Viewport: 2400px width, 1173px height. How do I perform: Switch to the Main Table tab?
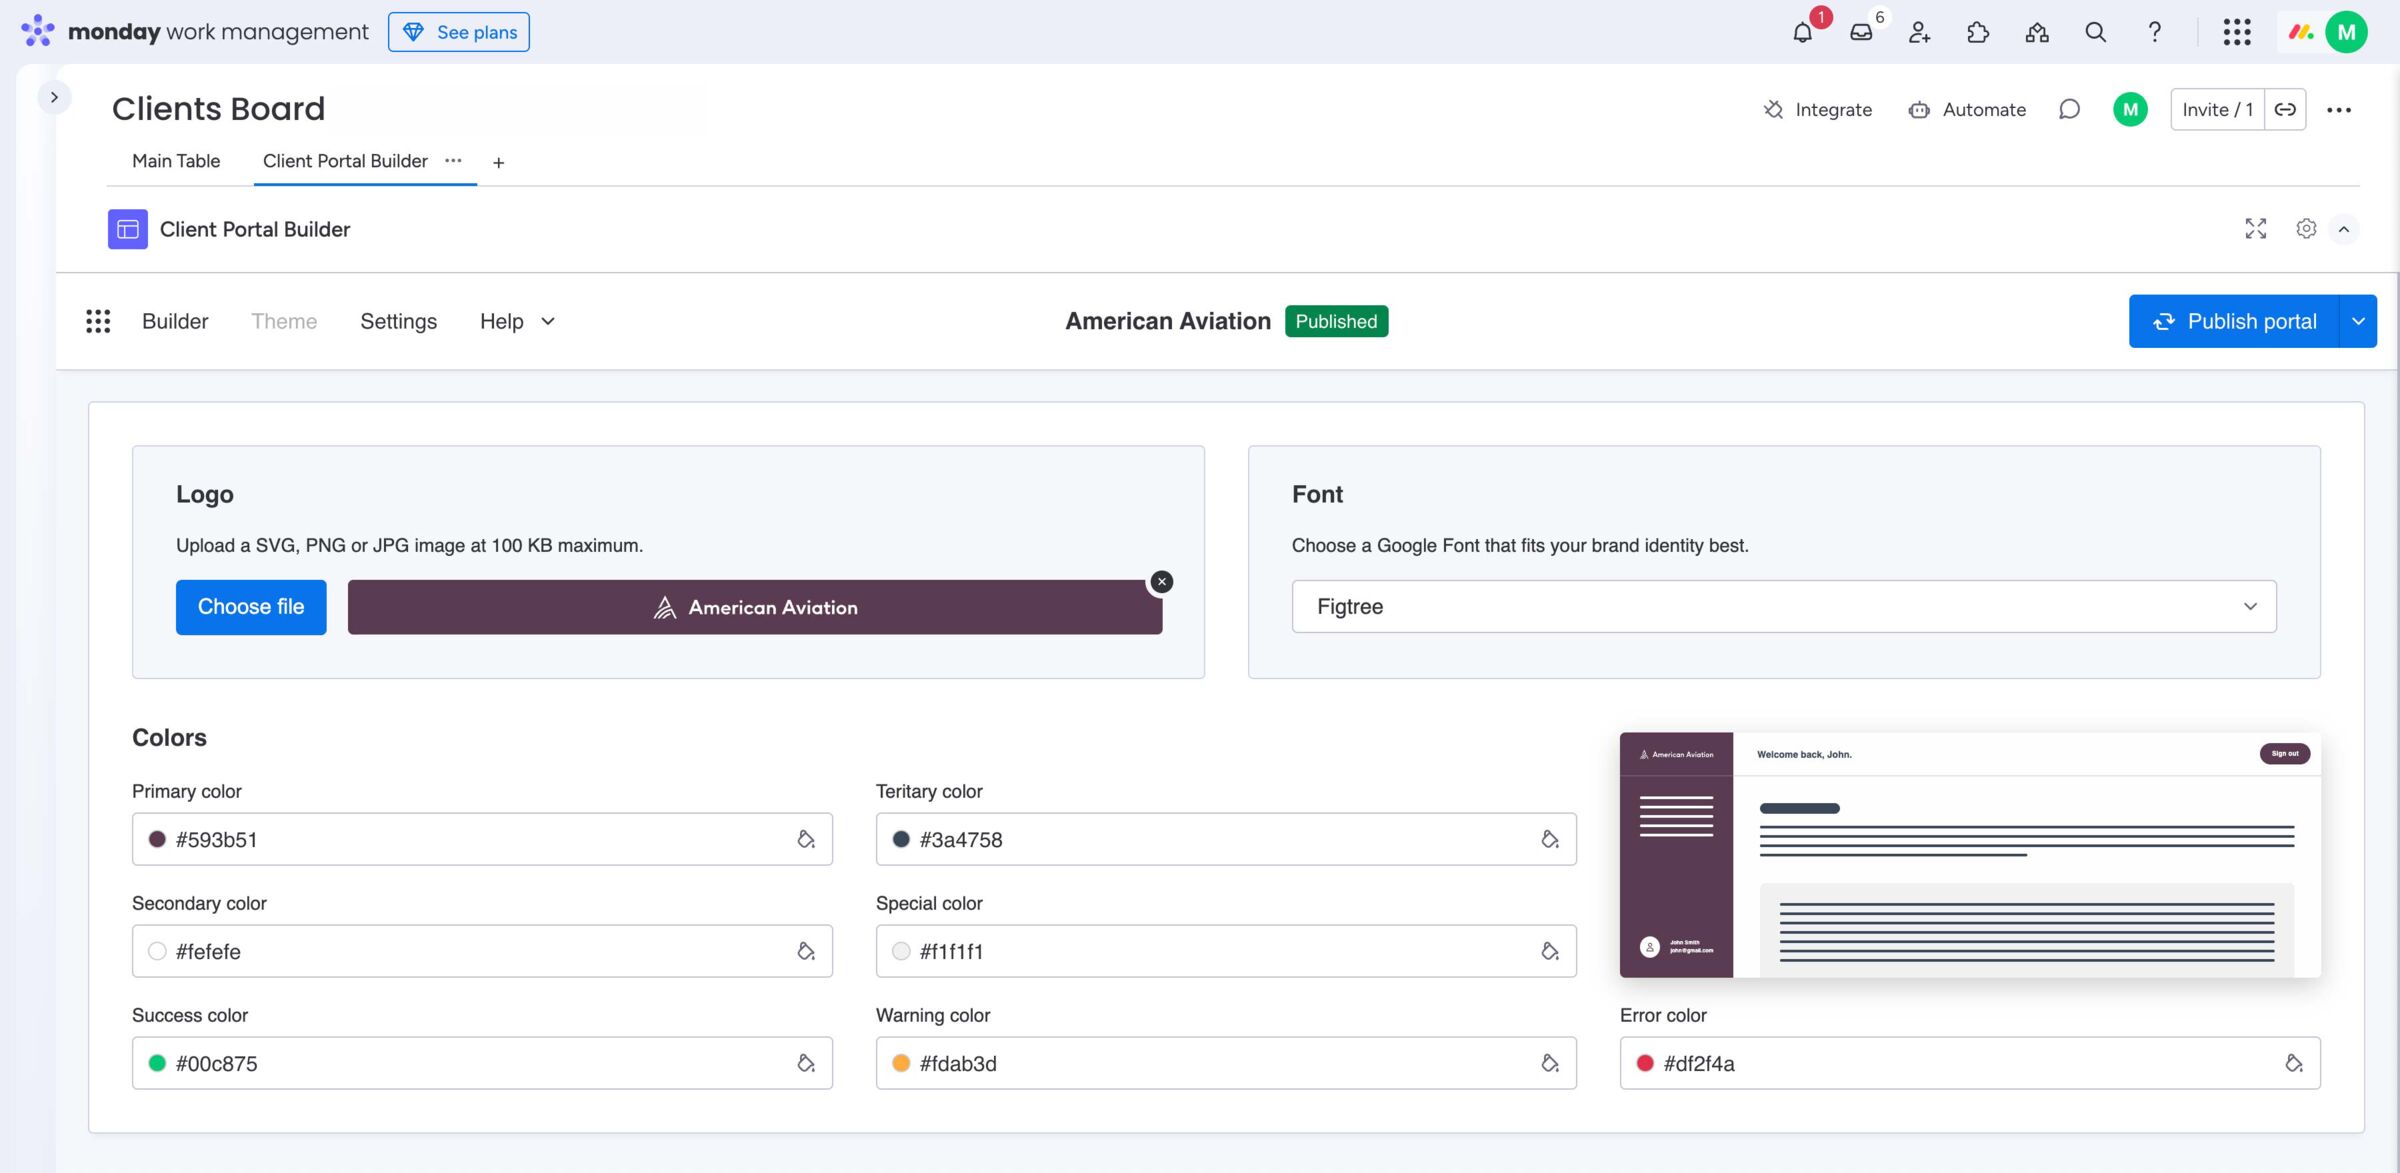click(x=176, y=161)
